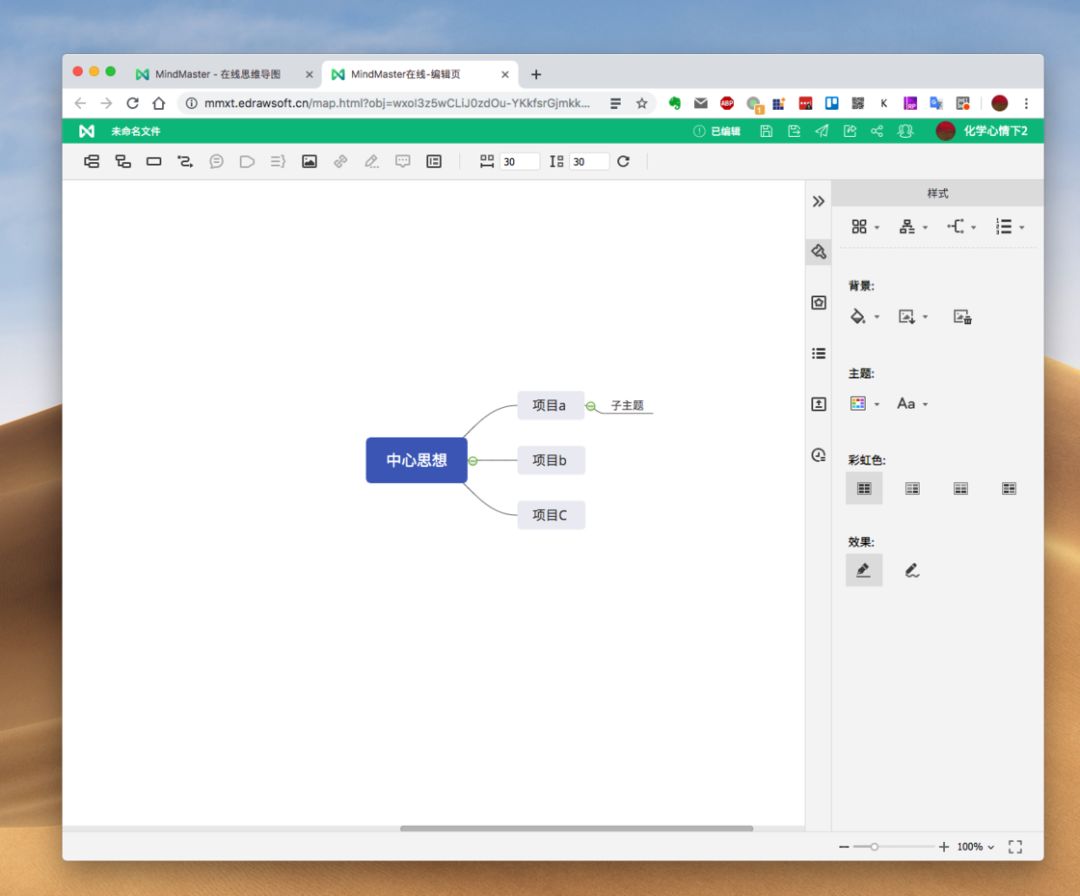Viewport: 1080px width, 896px height.
Task: Click the zoom out minus button
Action: (844, 846)
